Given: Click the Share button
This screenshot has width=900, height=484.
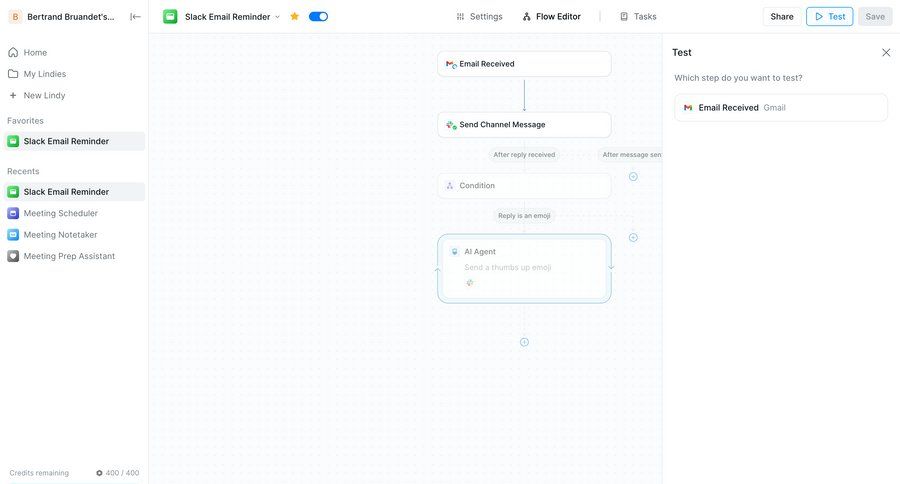Looking at the screenshot, I should pyautogui.click(x=782, y=17).
